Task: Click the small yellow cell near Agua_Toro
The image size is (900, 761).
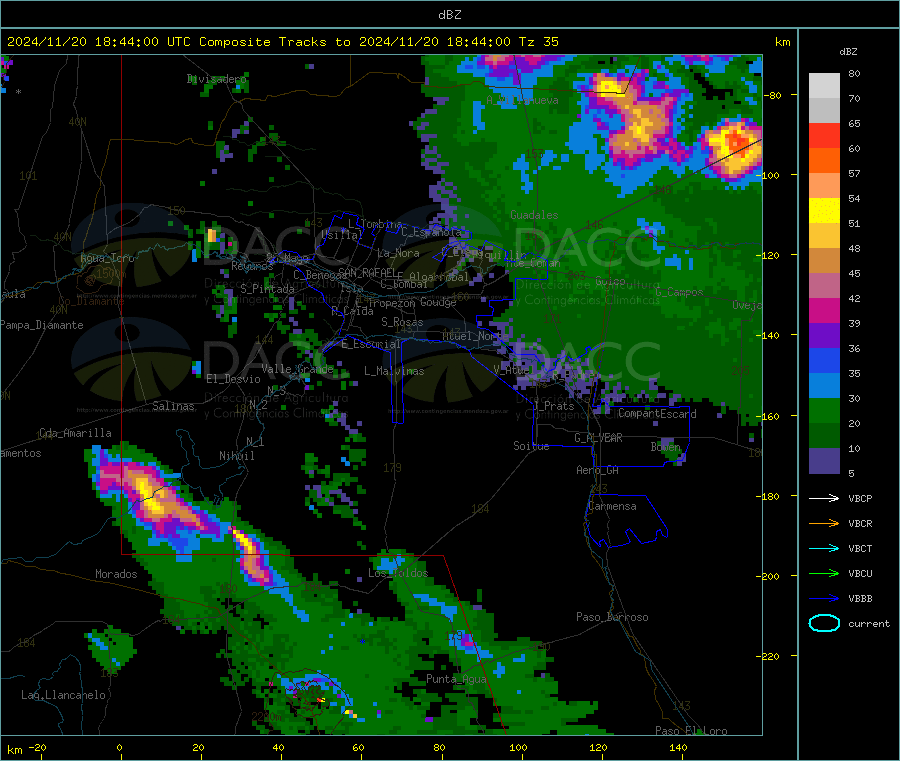Action: coord(211,235)
